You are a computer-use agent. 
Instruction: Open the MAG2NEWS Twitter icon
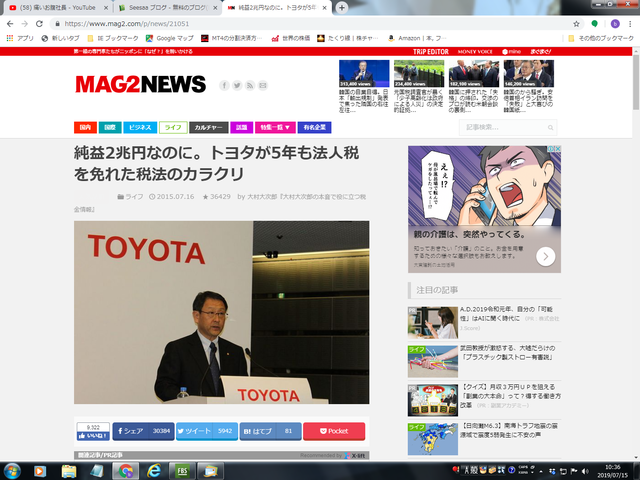(x=237, y=85)
